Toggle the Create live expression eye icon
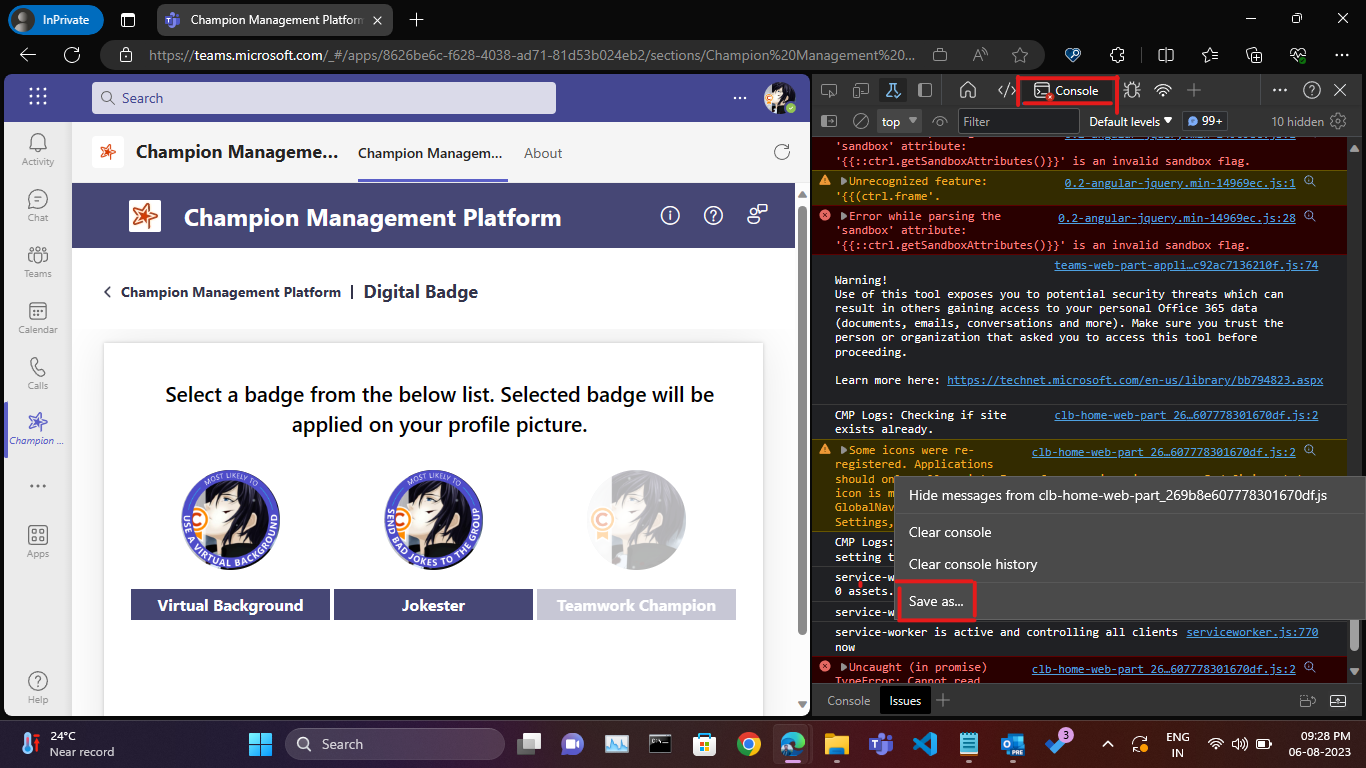This screenshot has height=768, width=1366. 938,120
